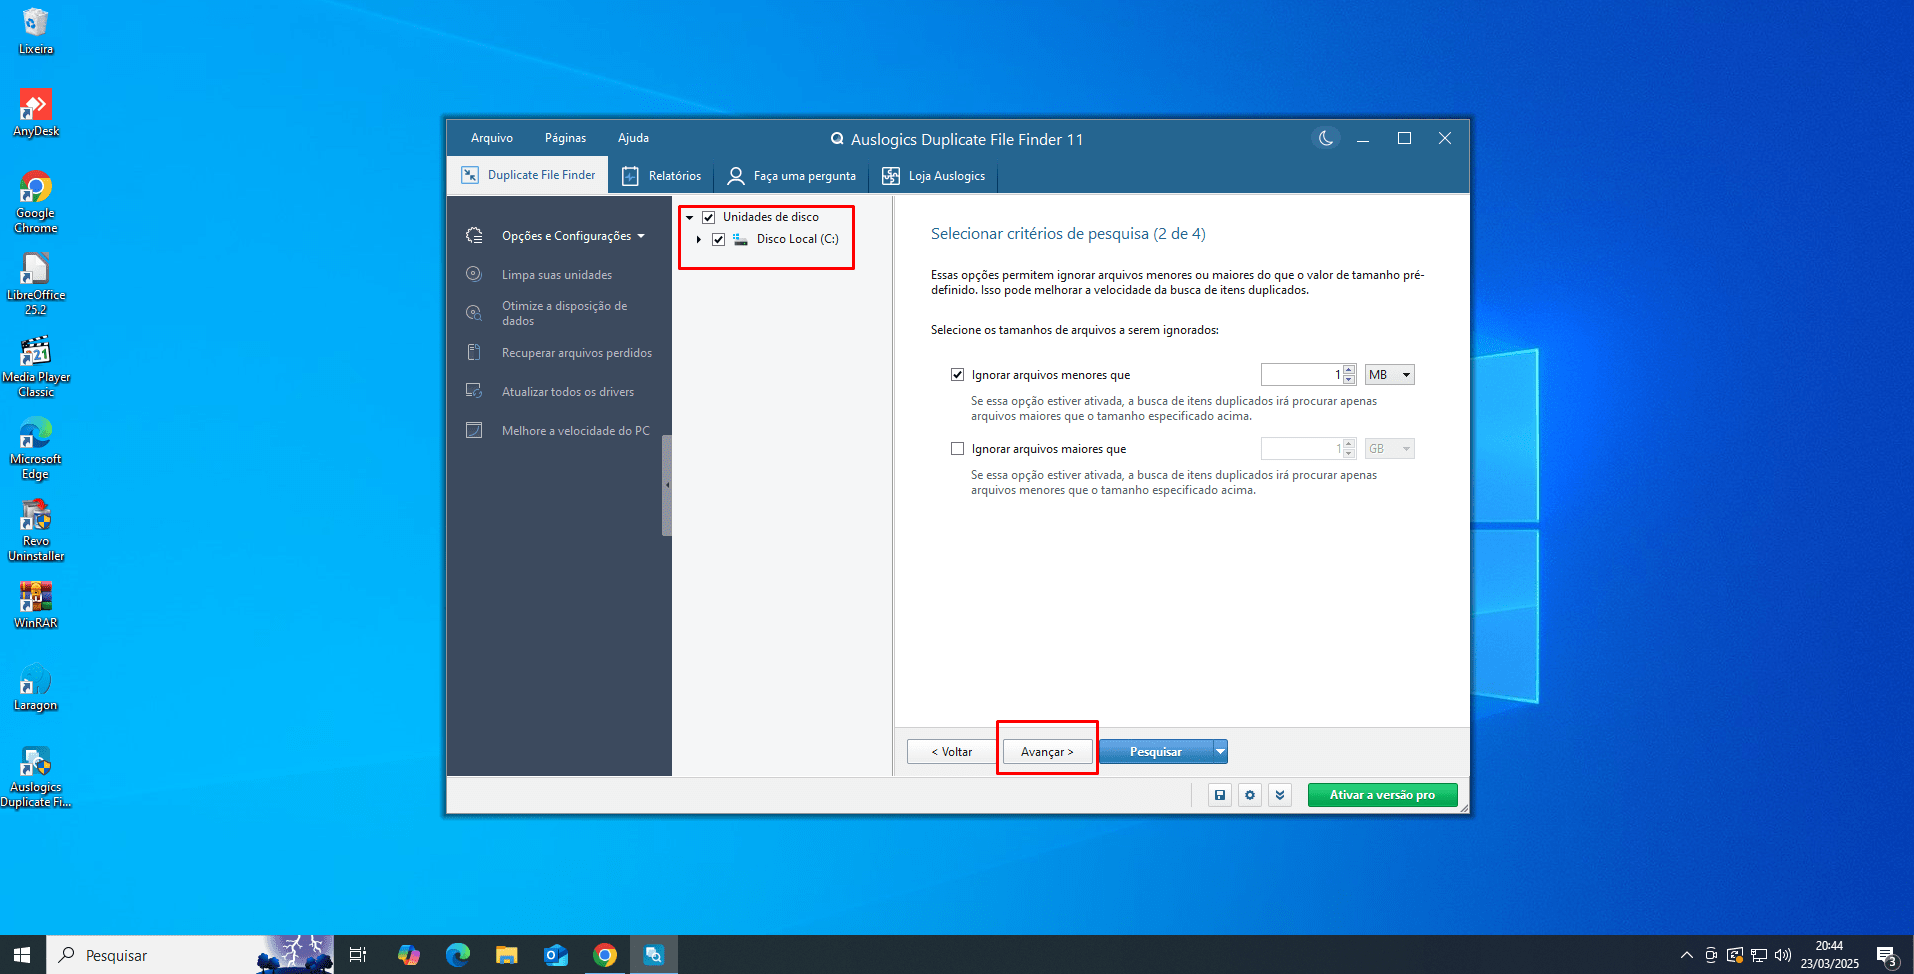Open the settings gear at the bottom
The width and height of the screenshot is (1914, 974).
[x=1249, y=794]
